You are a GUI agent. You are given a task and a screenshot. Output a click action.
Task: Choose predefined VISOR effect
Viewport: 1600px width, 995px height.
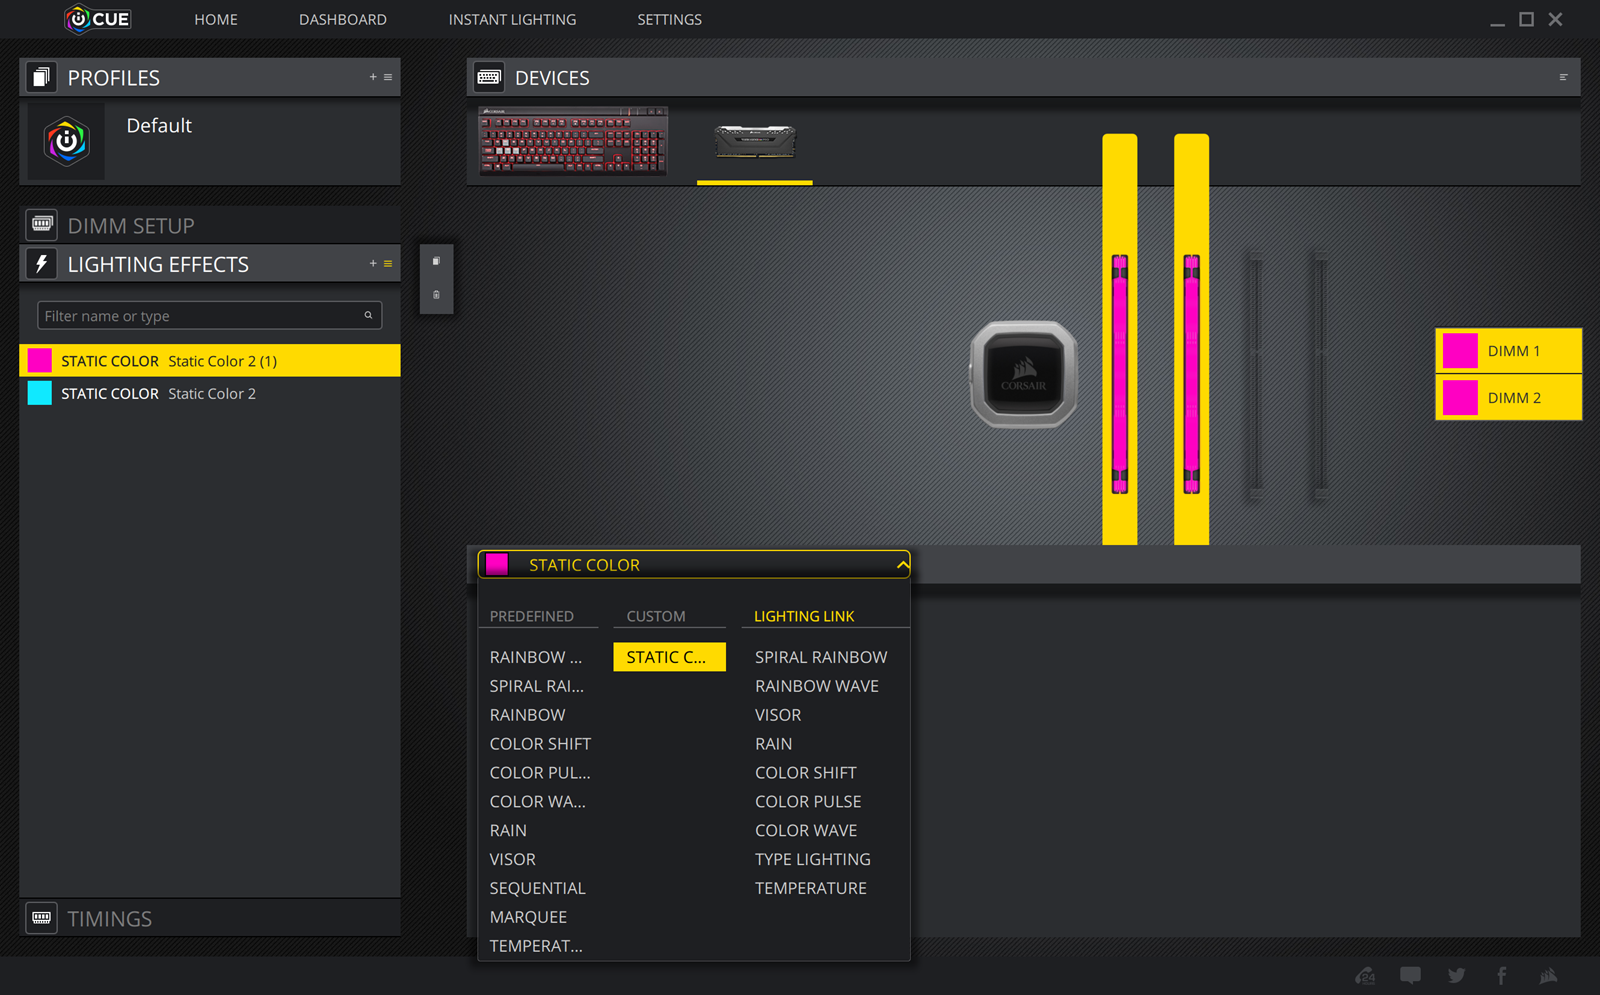[512, 860]
